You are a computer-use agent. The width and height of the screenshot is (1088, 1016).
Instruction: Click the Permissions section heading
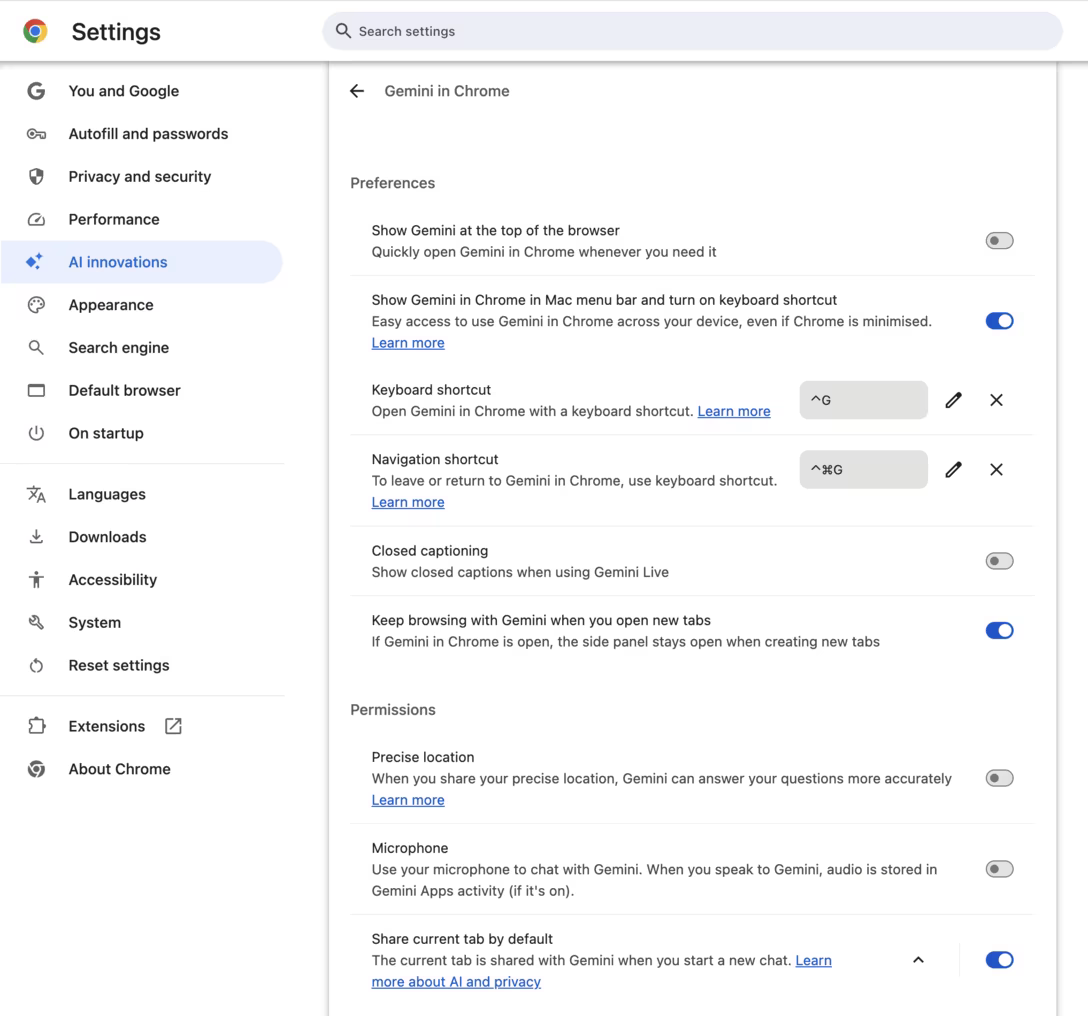pos(393,709)
